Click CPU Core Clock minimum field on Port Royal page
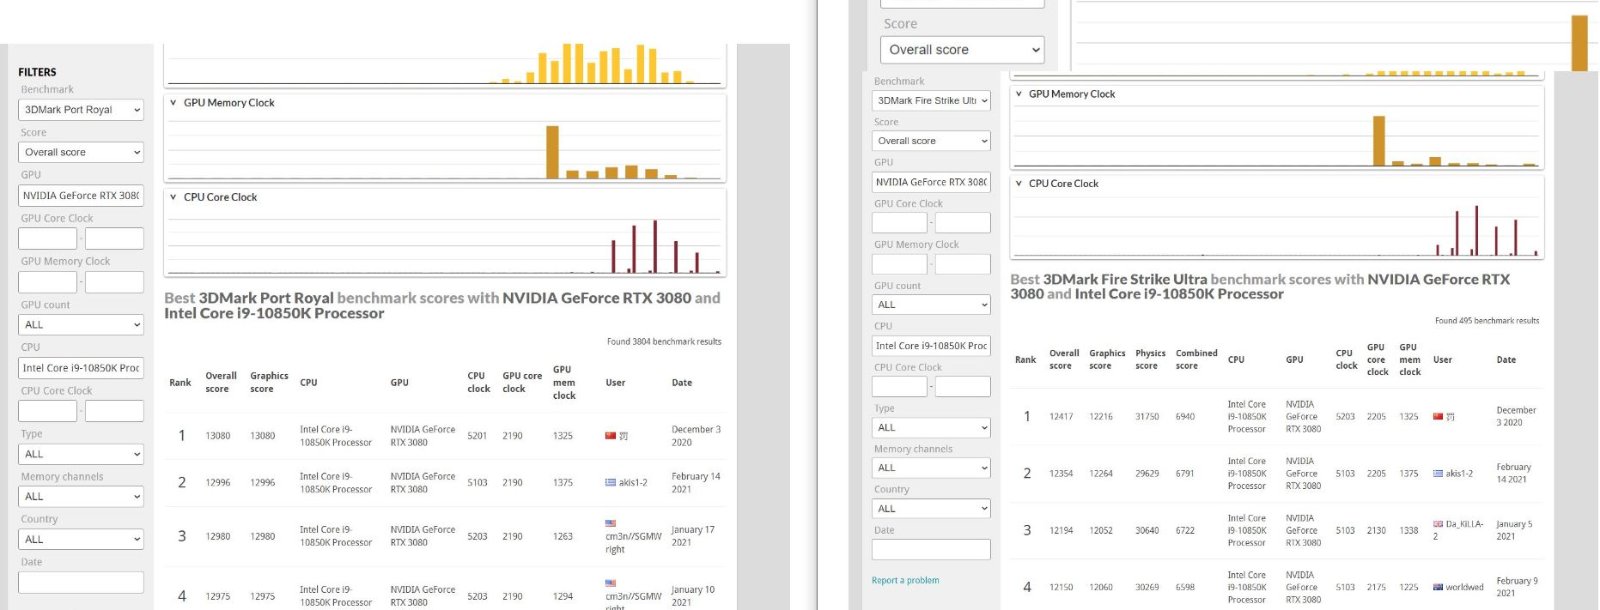Screen dimensions: 1600x610 (x=47, y=410)
